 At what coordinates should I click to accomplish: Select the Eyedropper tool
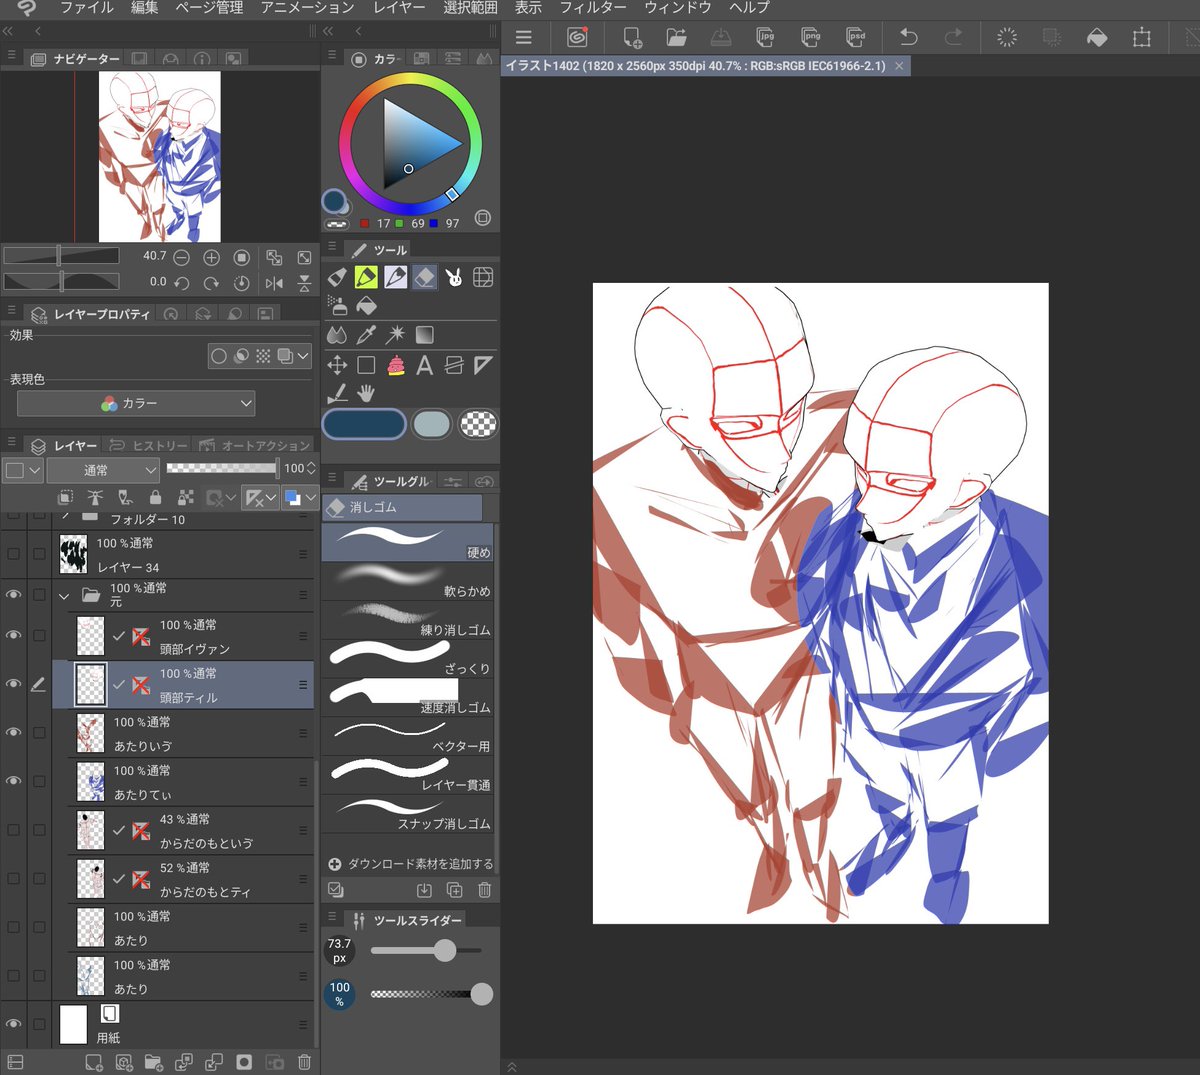[x=366, y=335]
